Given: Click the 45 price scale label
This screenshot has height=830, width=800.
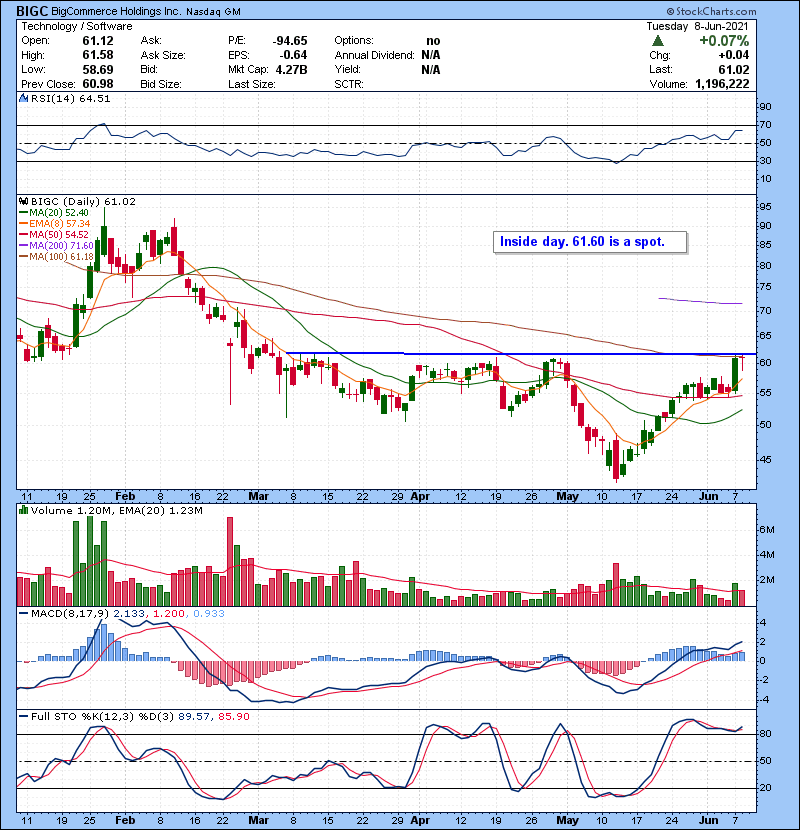Looking at the screenshot, I should coord(765,459).
